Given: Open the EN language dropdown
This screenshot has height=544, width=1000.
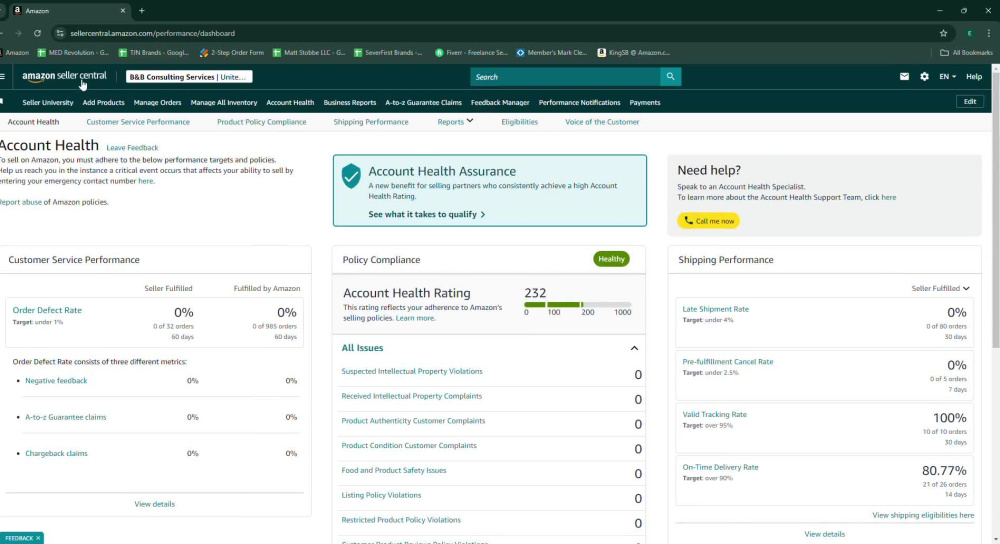Looking at the screenshot, I should click(x=947, y=77).
